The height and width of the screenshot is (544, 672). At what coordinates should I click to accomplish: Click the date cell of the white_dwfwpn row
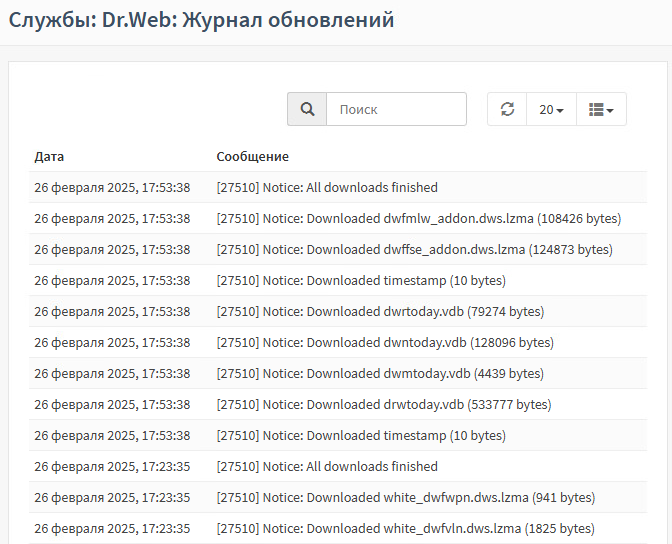(x=112, y=498)
